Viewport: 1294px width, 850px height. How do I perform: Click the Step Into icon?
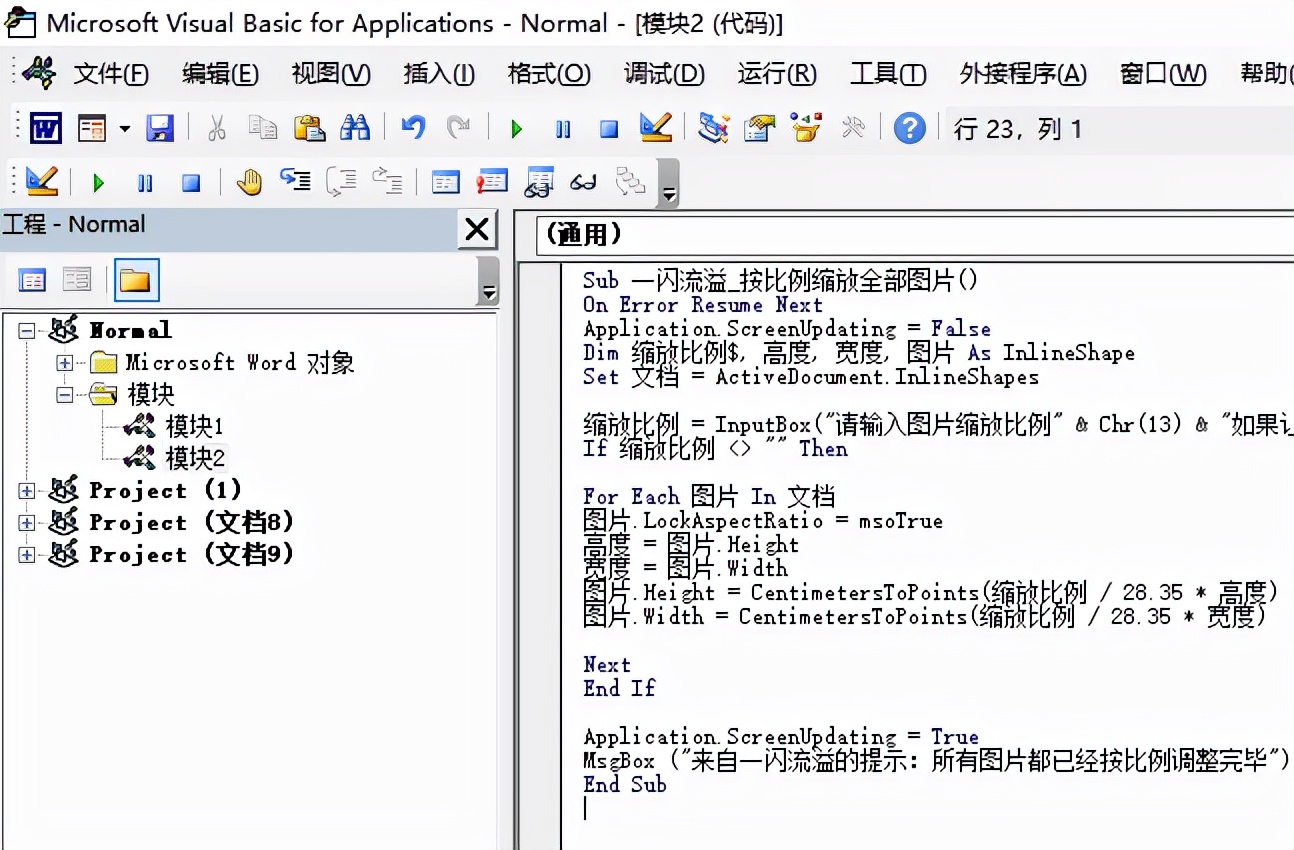[x=296, y=181]
